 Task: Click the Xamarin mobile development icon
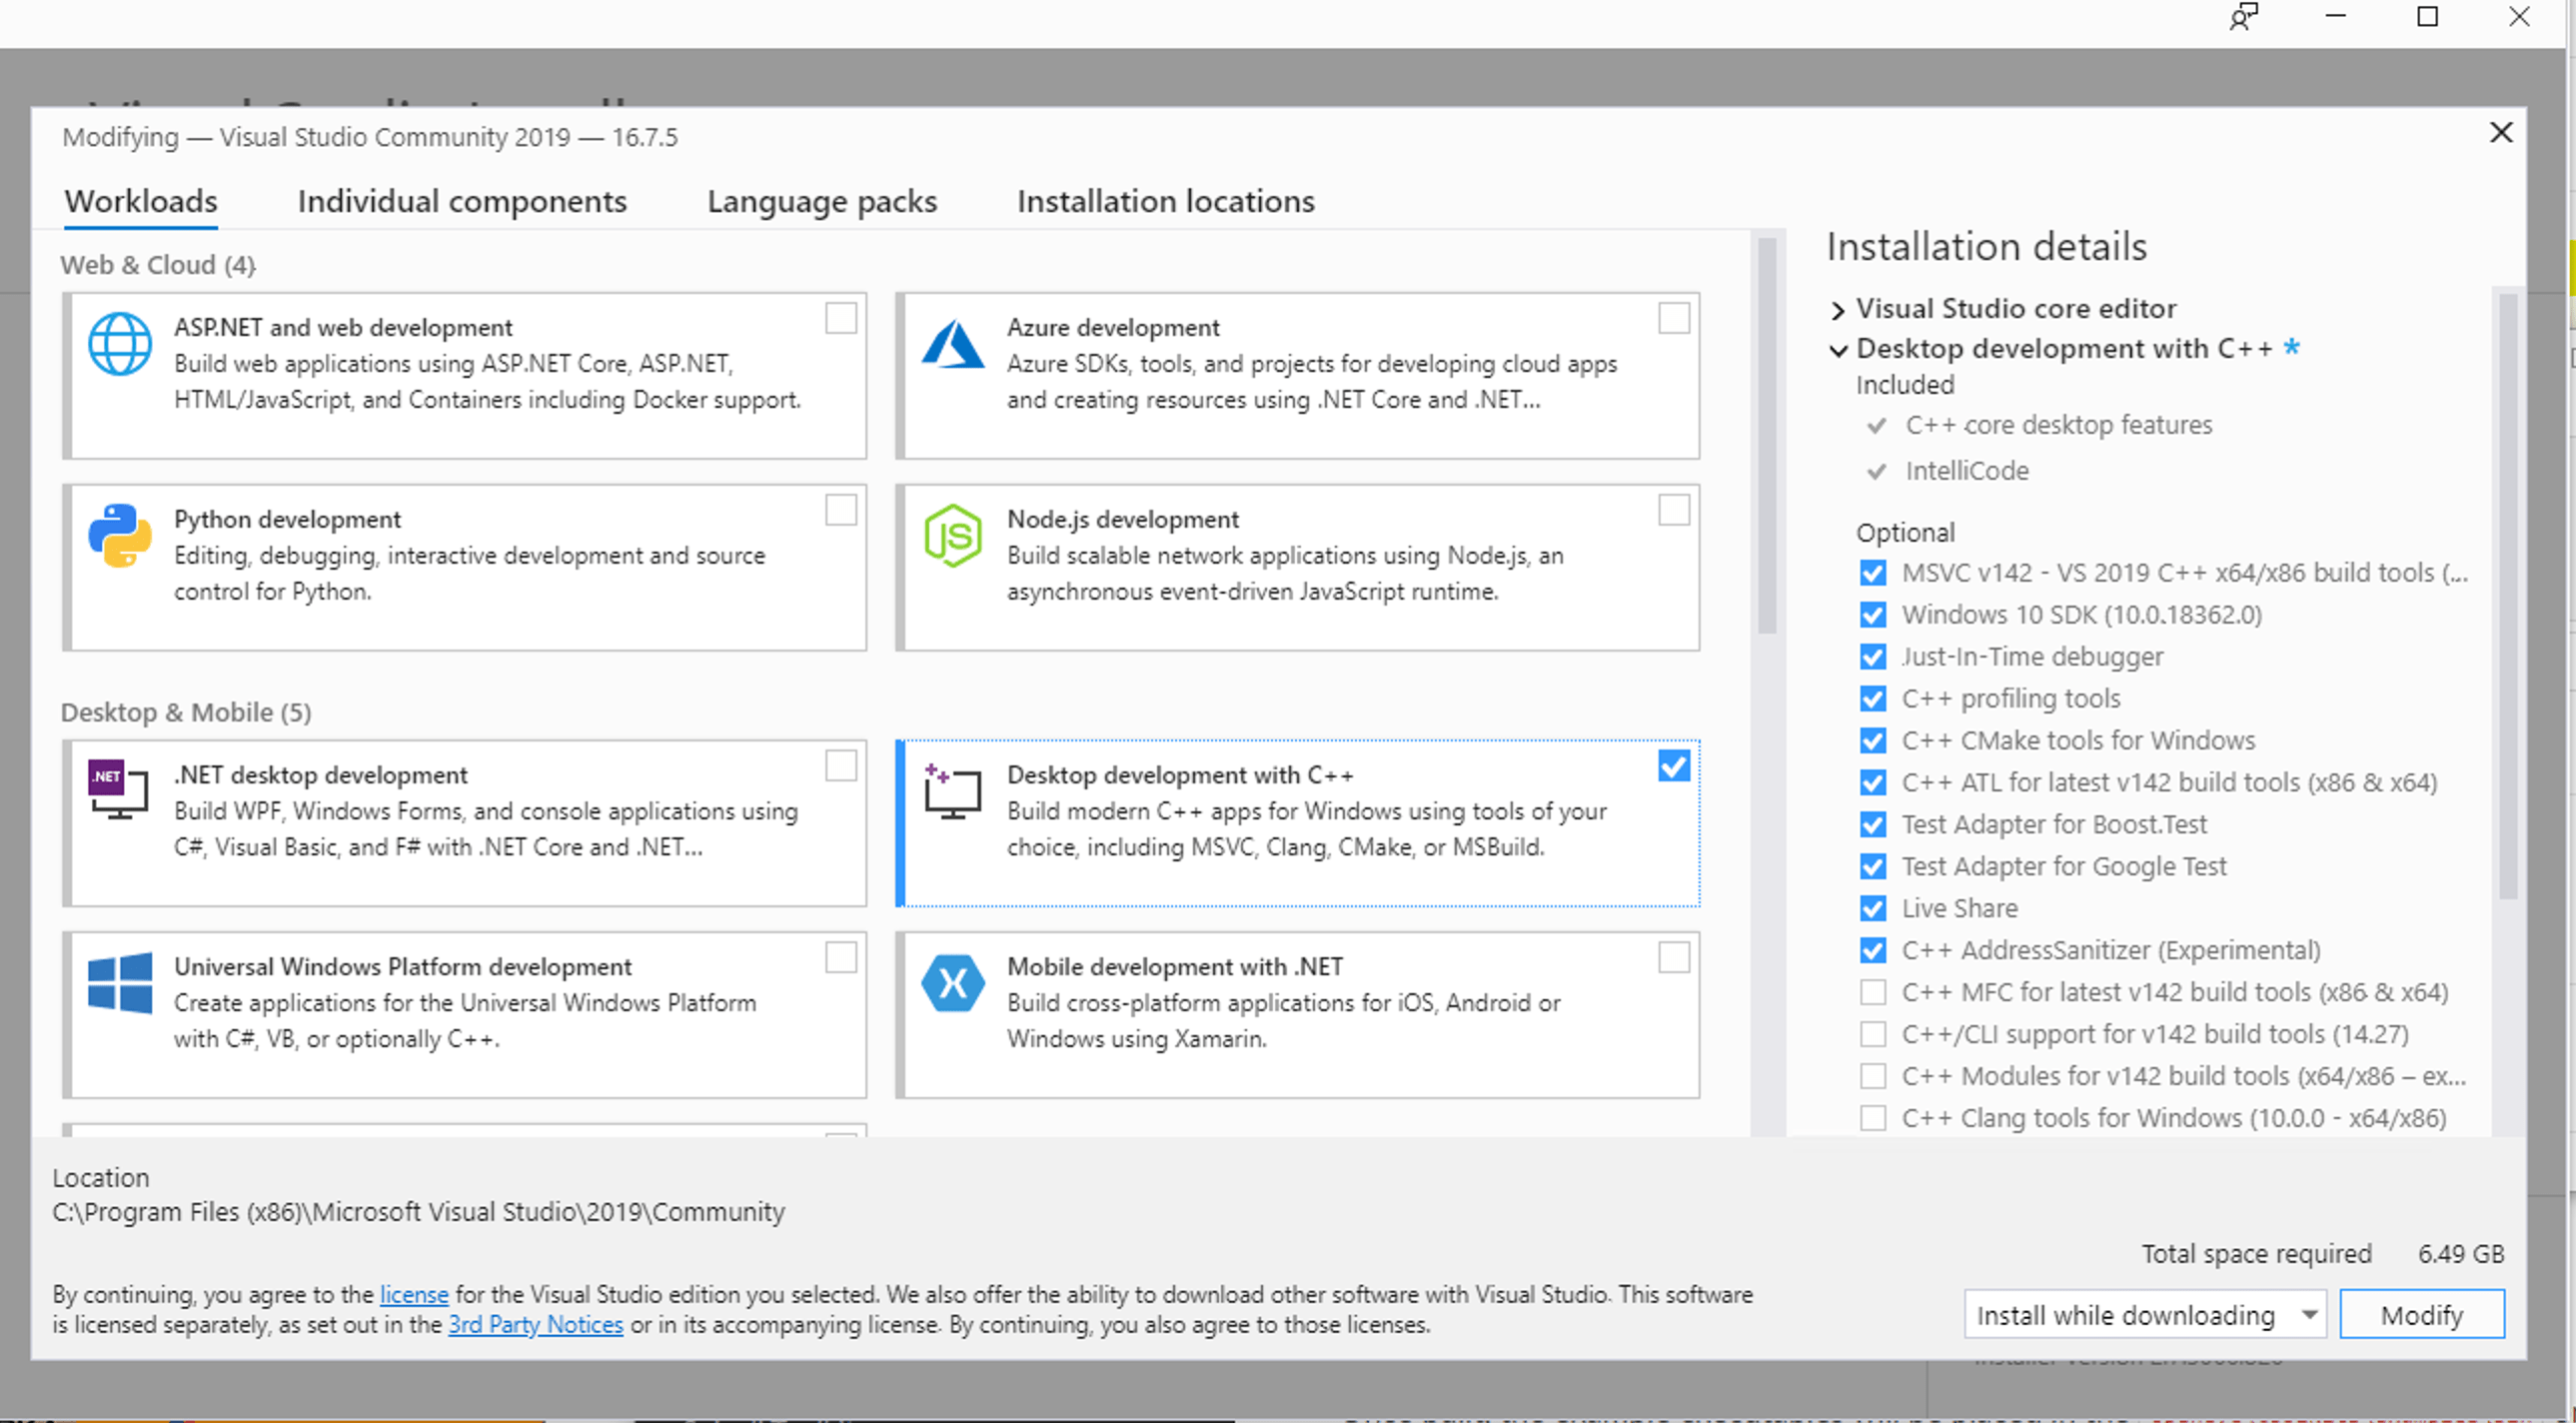[x=952, y=983]
